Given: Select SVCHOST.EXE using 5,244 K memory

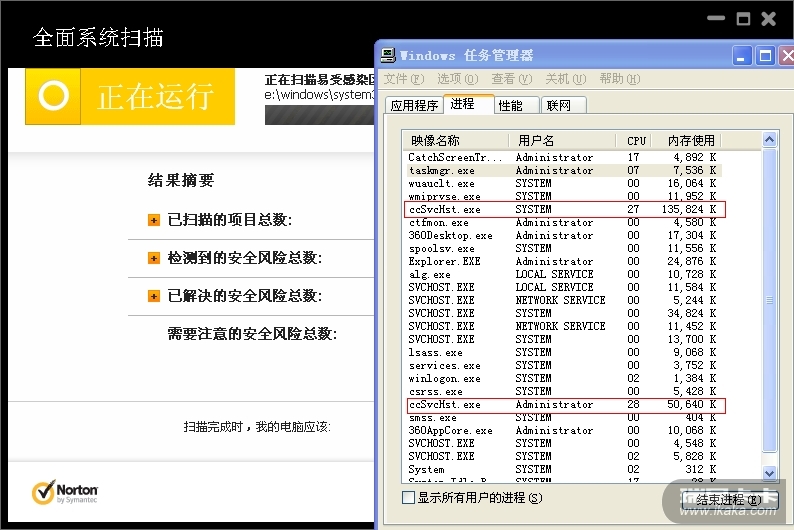Looking at the screenshot, I should click(563, 300).
